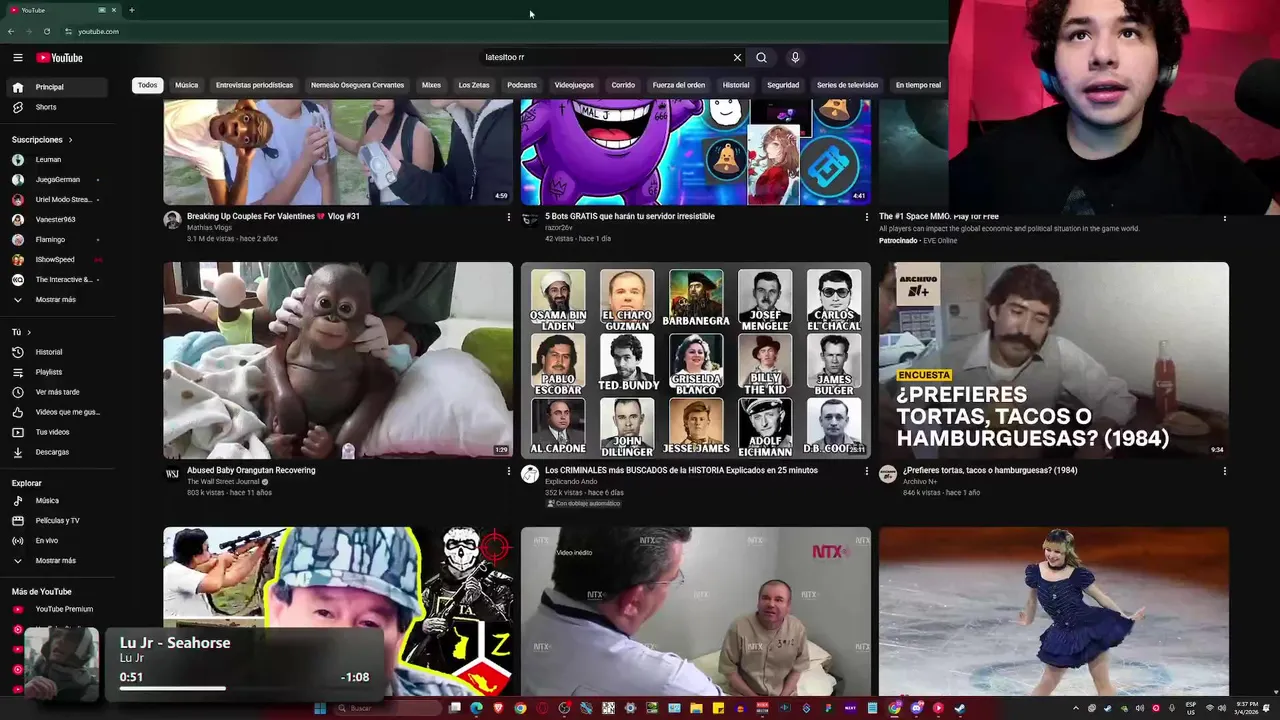Viewport: 1280px width, 720px height.
Task: Click the Archivo N+ channel avatar
Action: click(888, 474)
